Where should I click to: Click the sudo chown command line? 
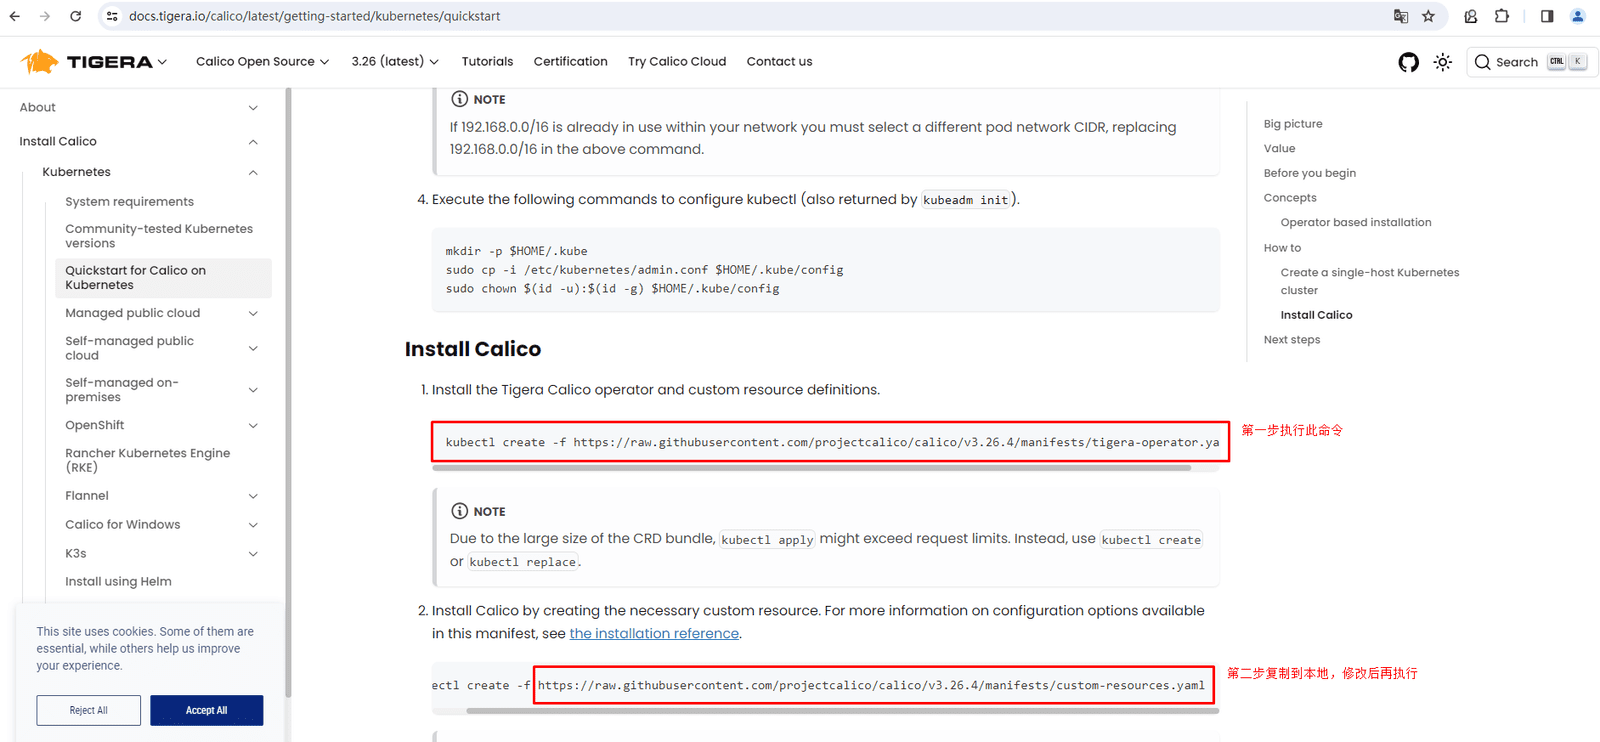[x=613, y=289]
